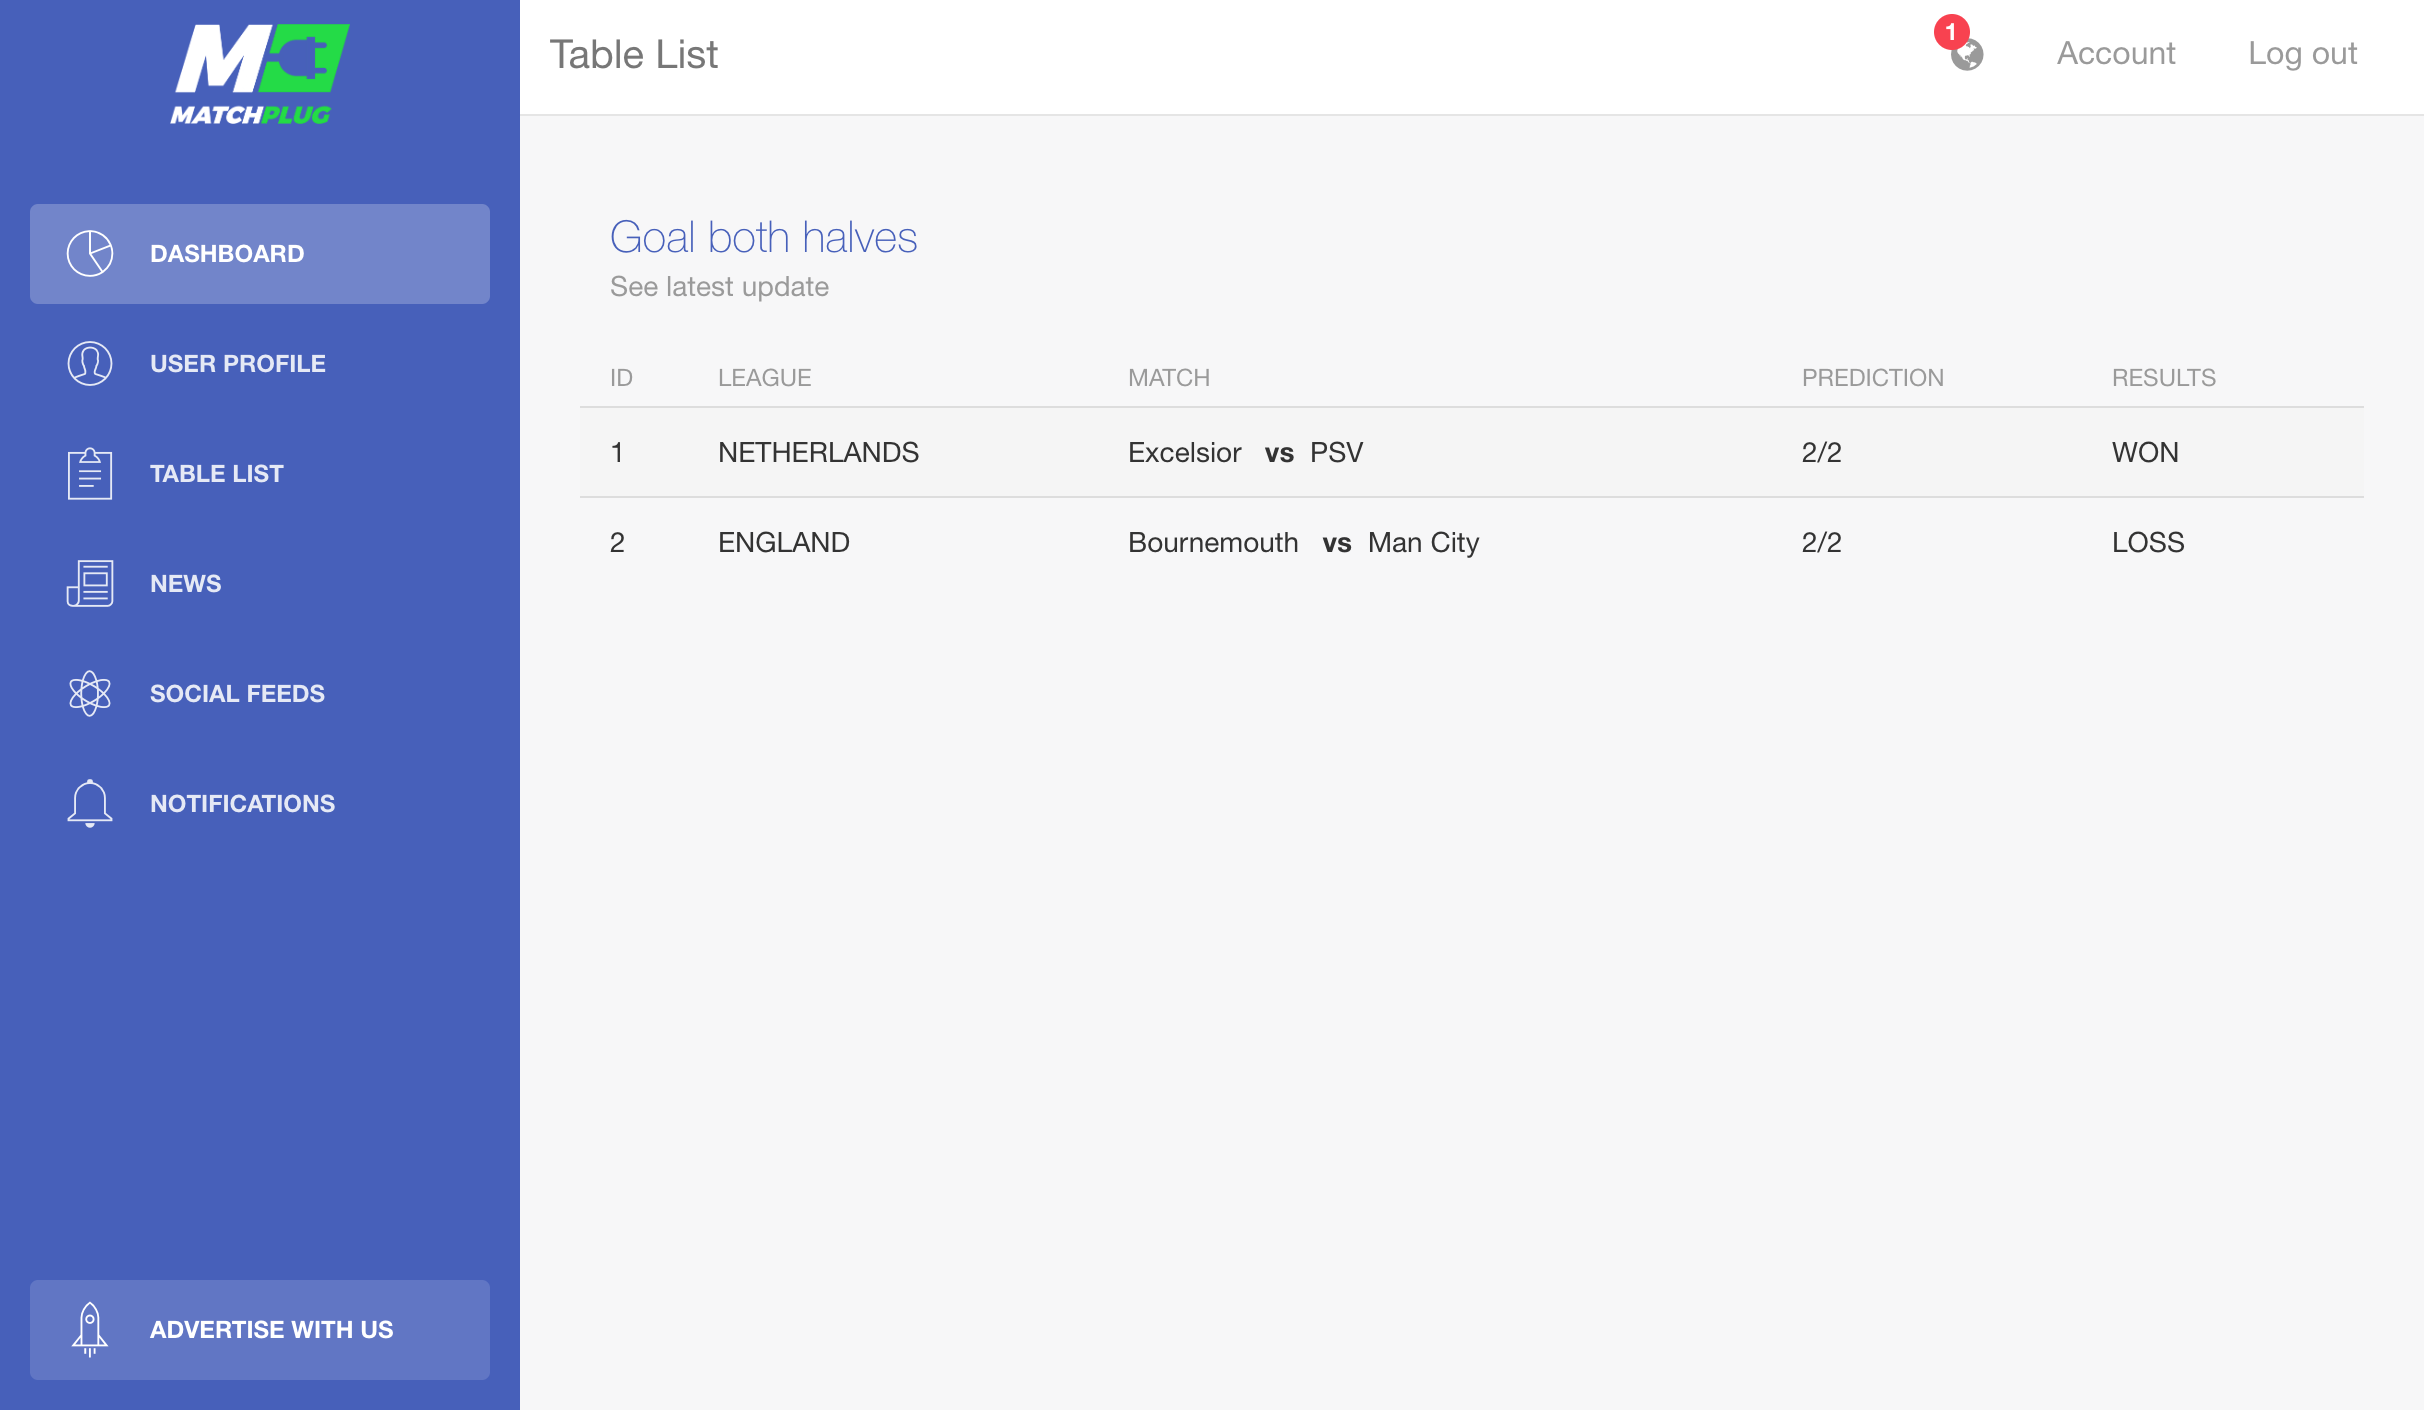The image size is (2424, 1410).
Task: Click the Log out link
Action: click(x=2302, y=53)
